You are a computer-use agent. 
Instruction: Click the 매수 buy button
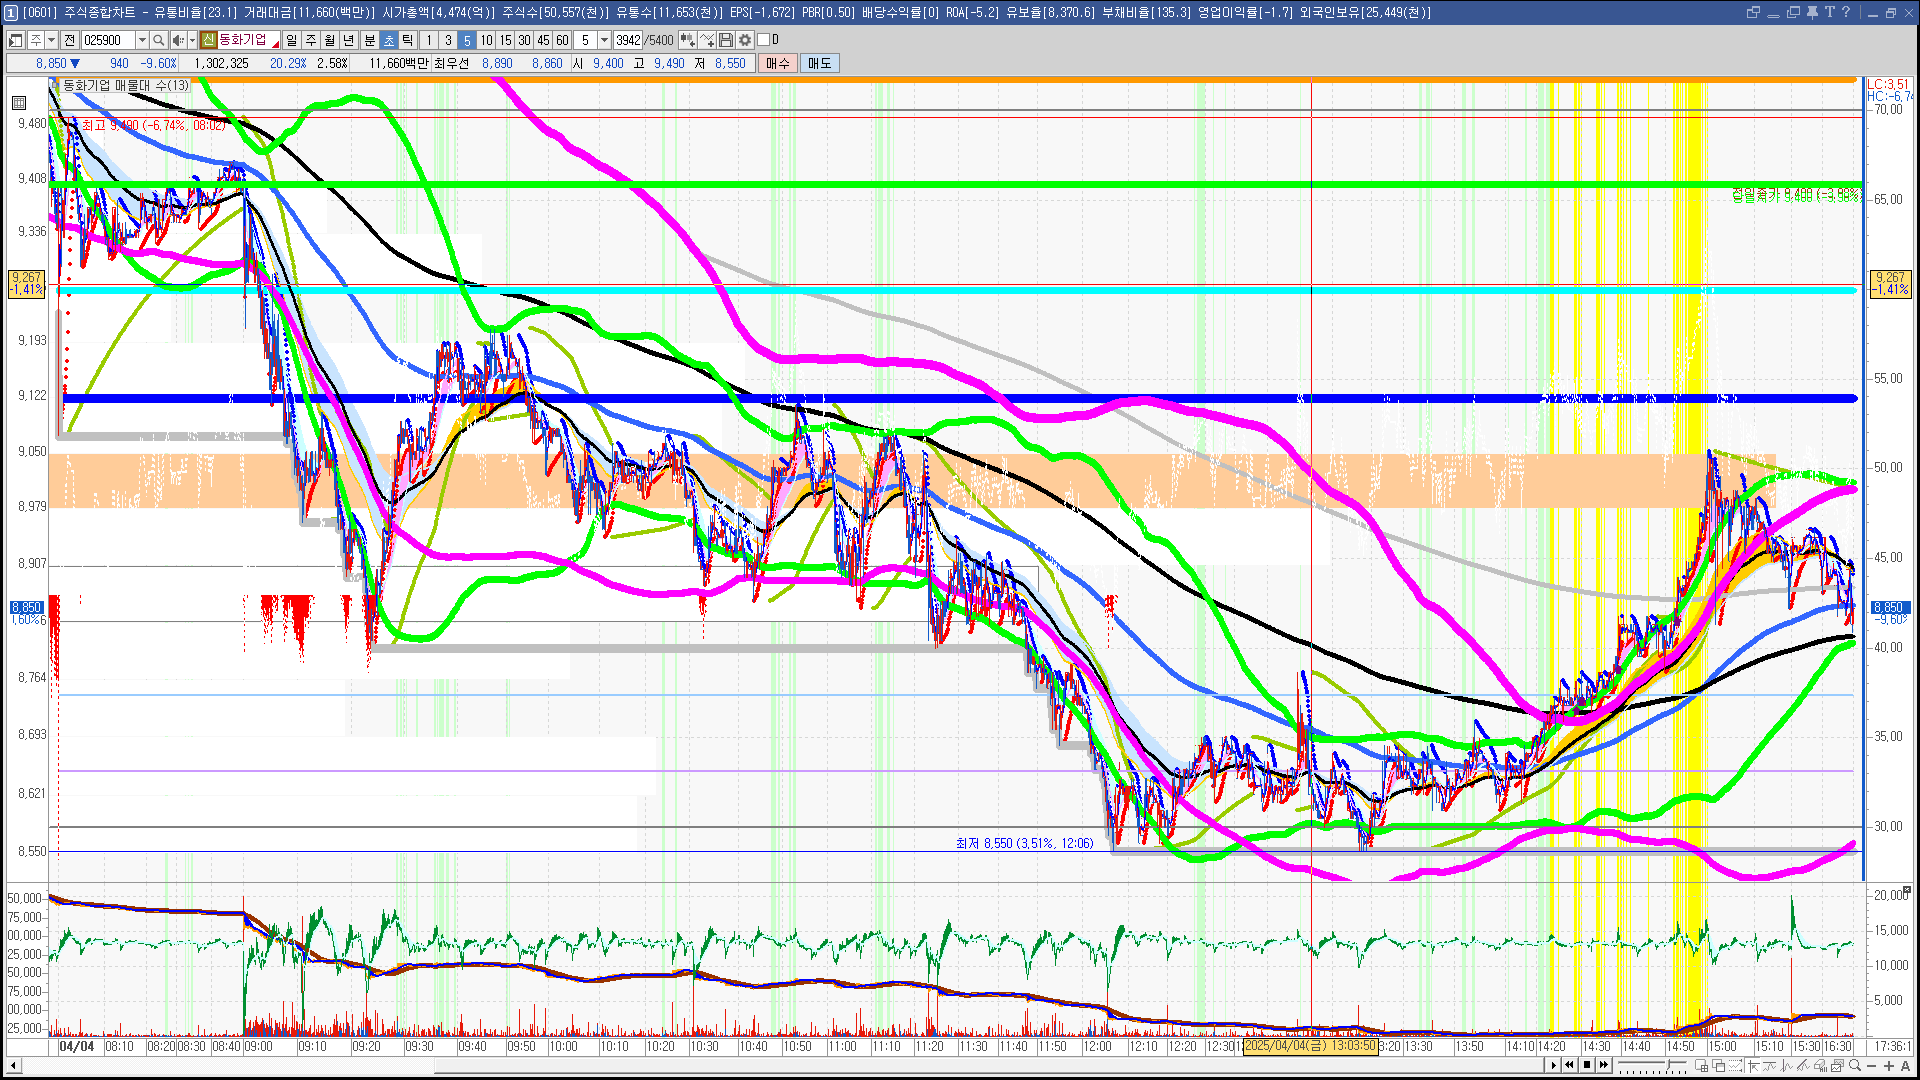777,63
